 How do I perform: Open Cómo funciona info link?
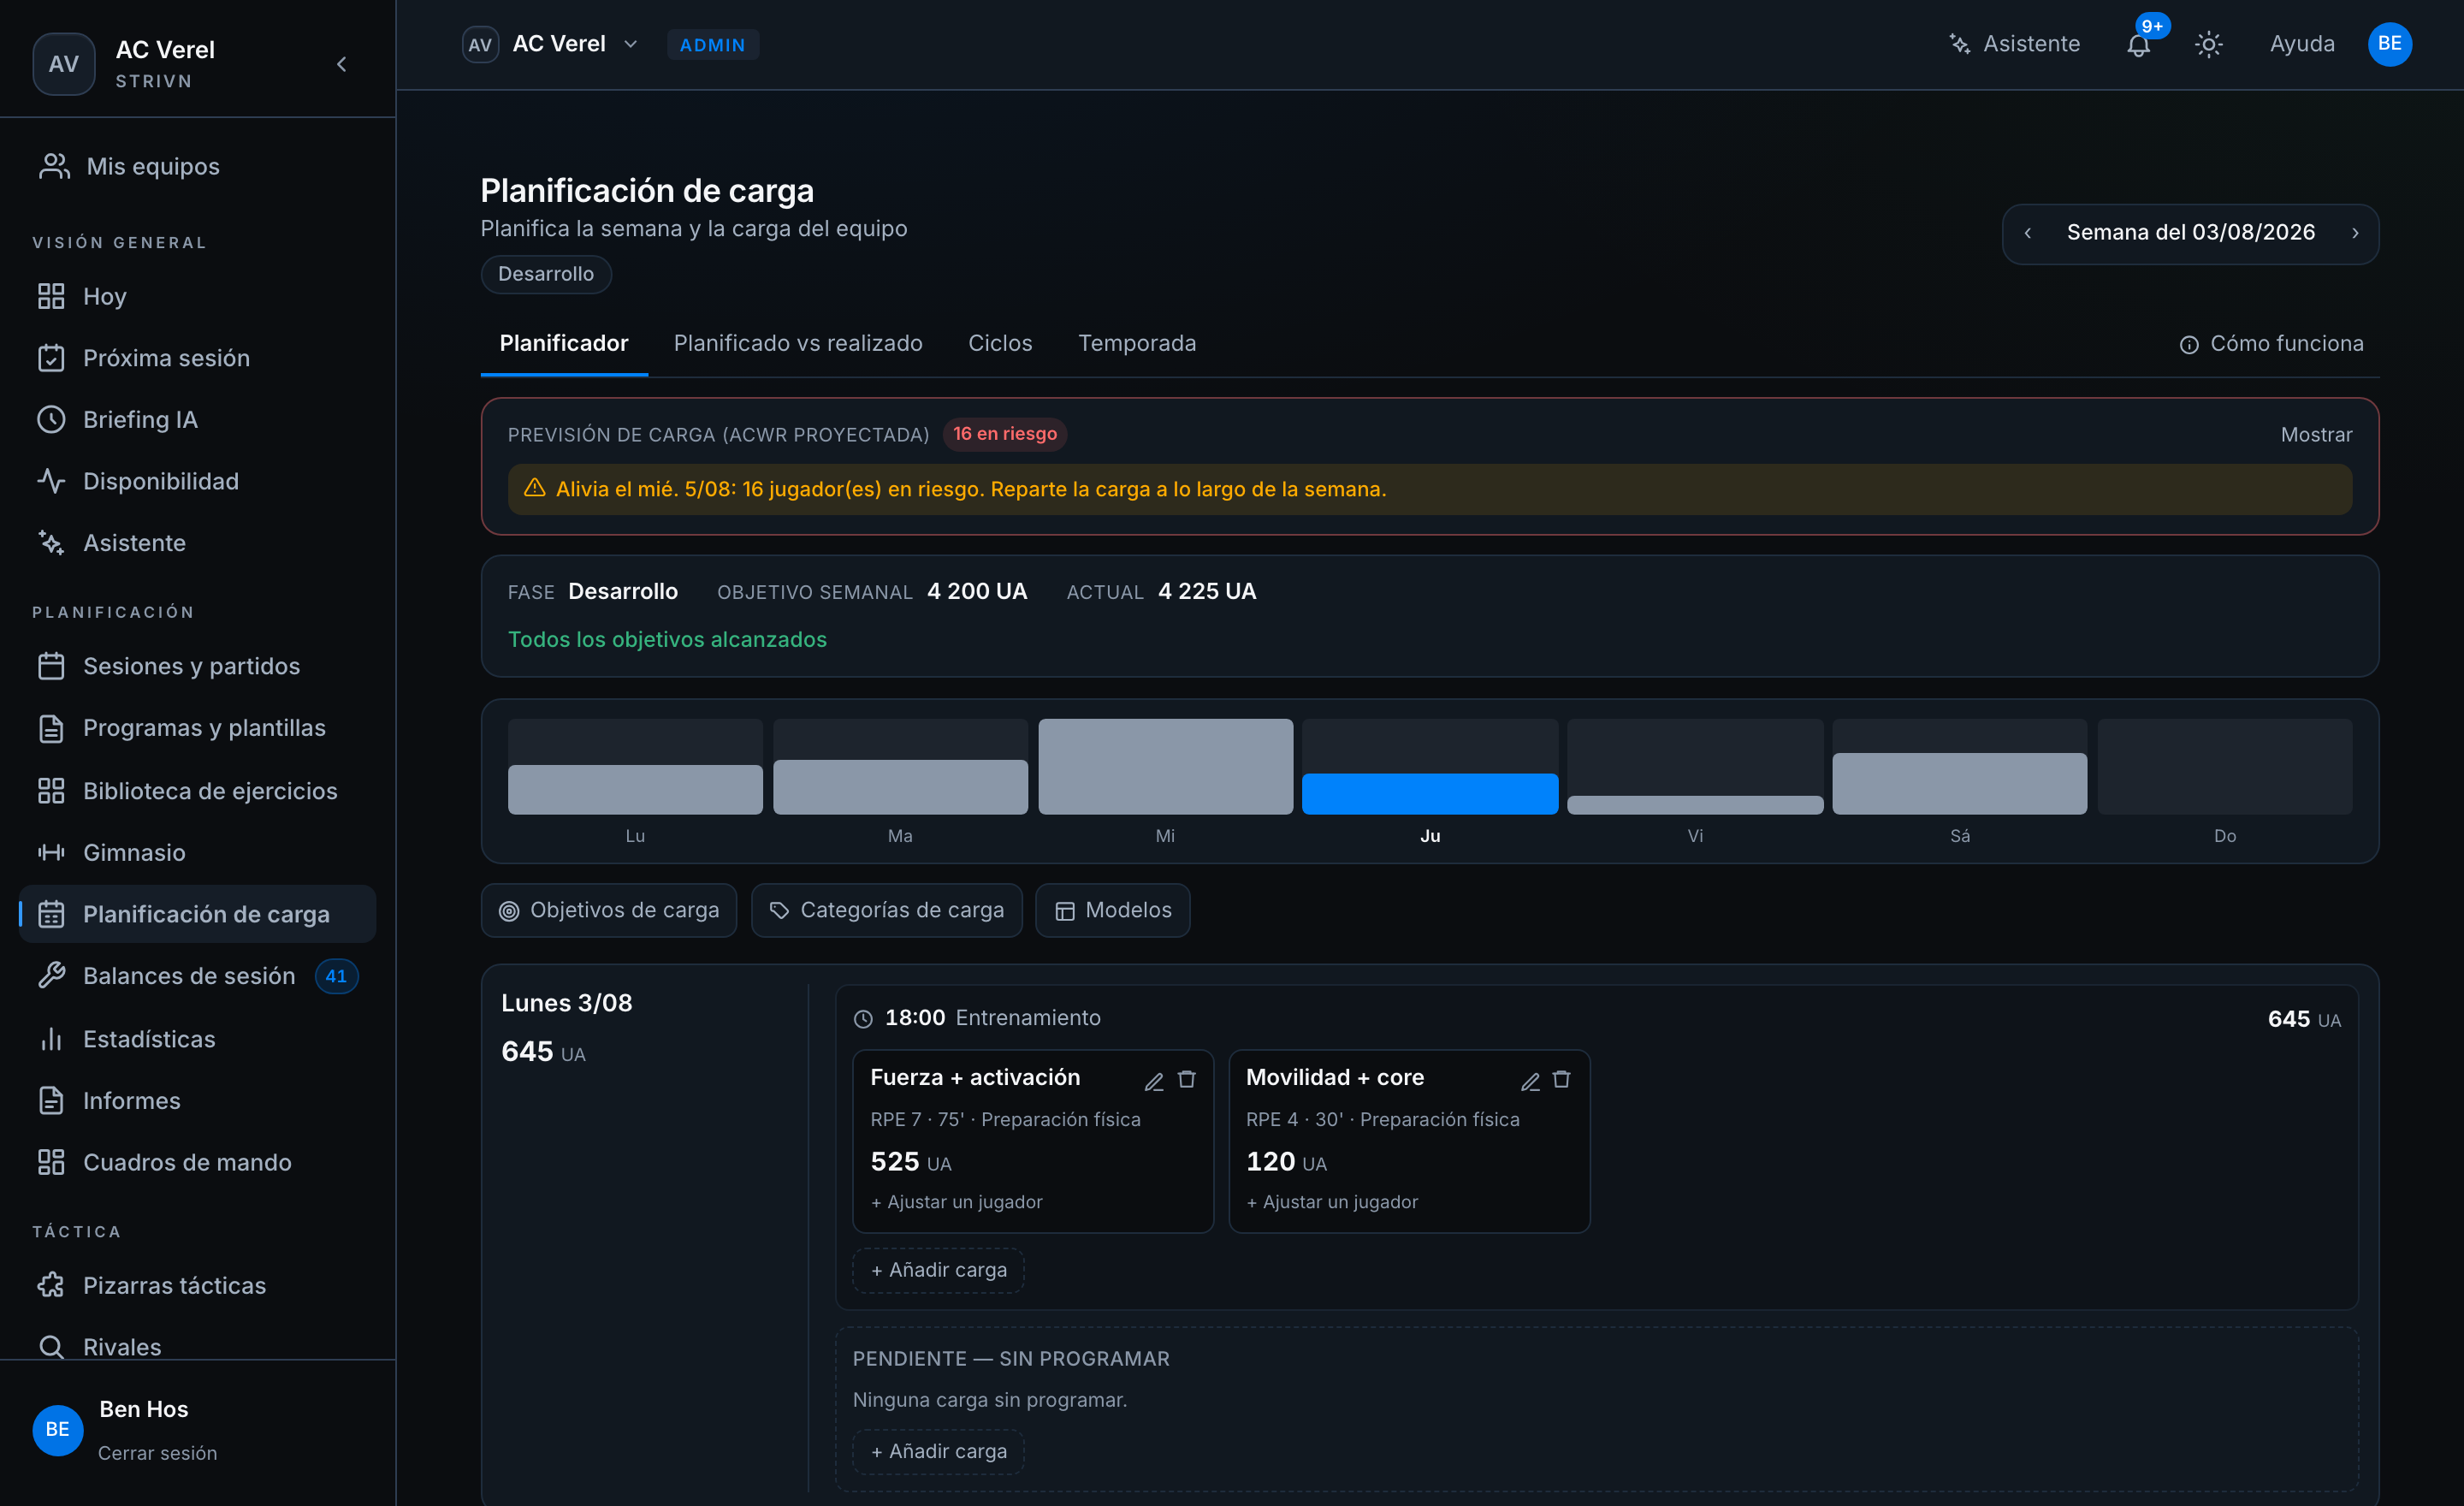coord(2270,344)
